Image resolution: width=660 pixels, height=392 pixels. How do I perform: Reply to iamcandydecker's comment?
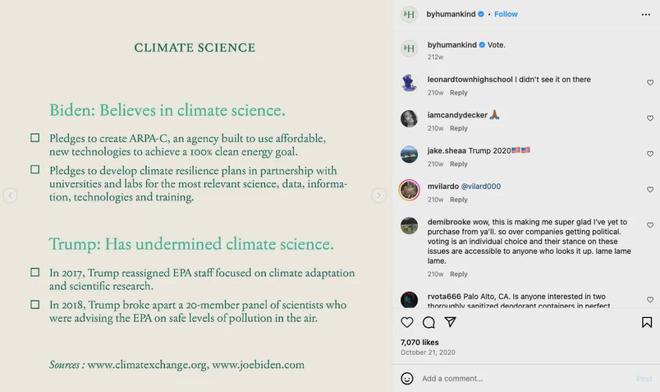tap(458, 128)
